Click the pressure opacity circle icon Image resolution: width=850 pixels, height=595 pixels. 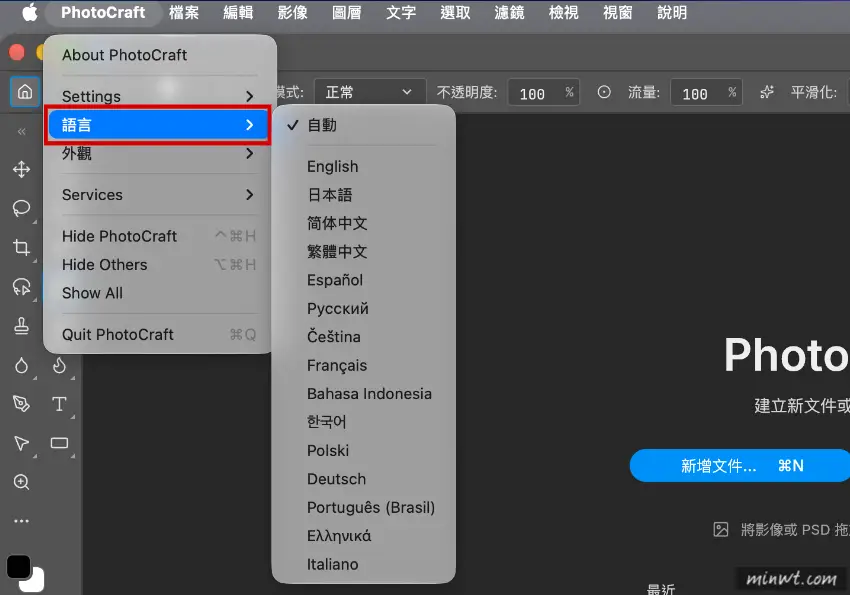pyautogui.click(x=604, y=92)
